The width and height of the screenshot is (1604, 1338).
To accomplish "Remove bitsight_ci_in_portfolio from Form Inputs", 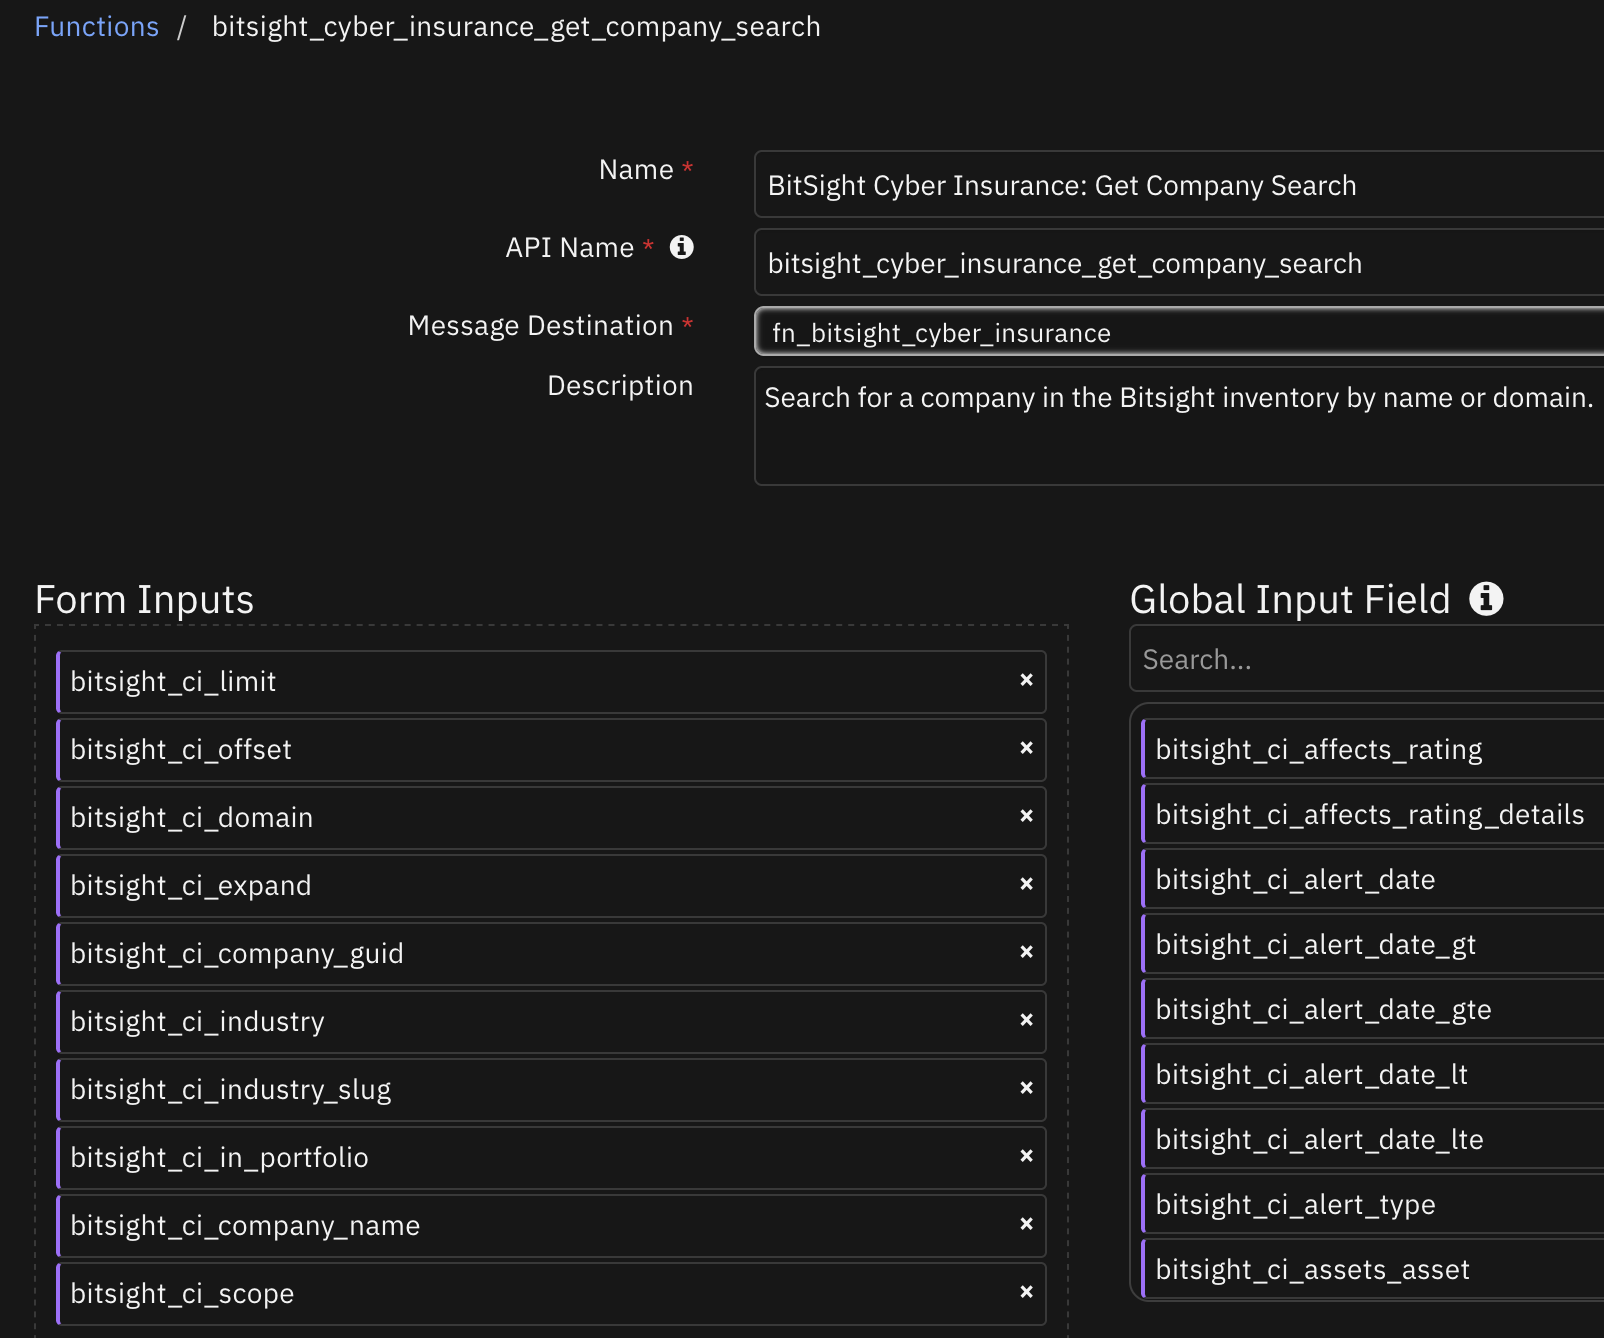I will pos(1026,1156).
